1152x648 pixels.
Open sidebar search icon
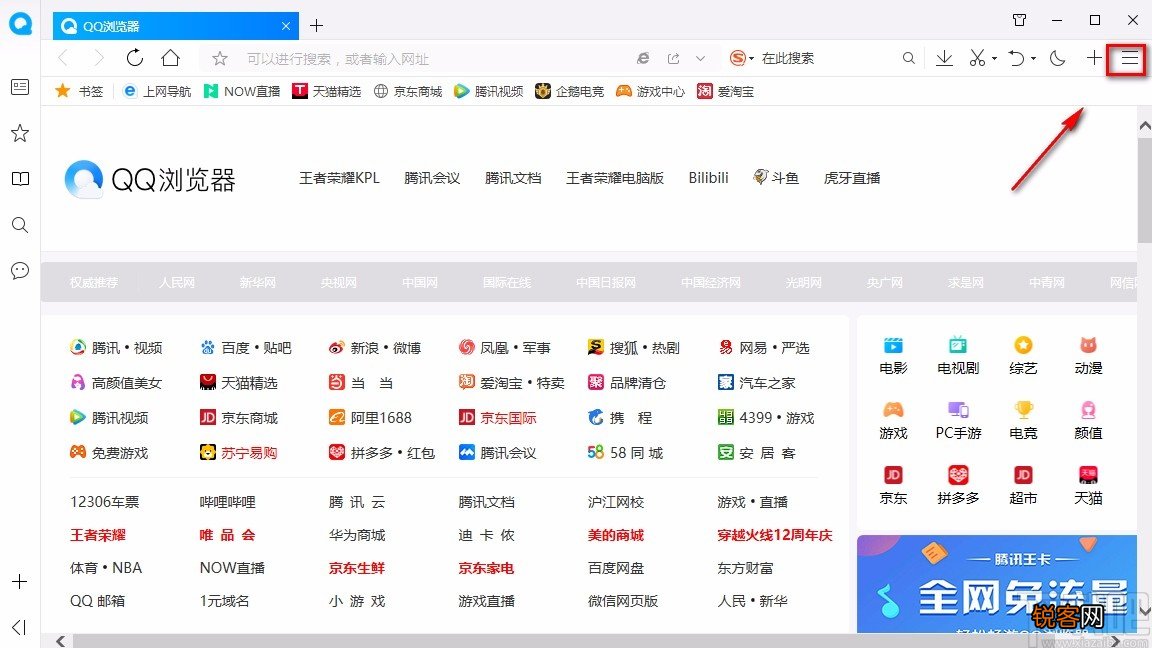coord(20,225)
